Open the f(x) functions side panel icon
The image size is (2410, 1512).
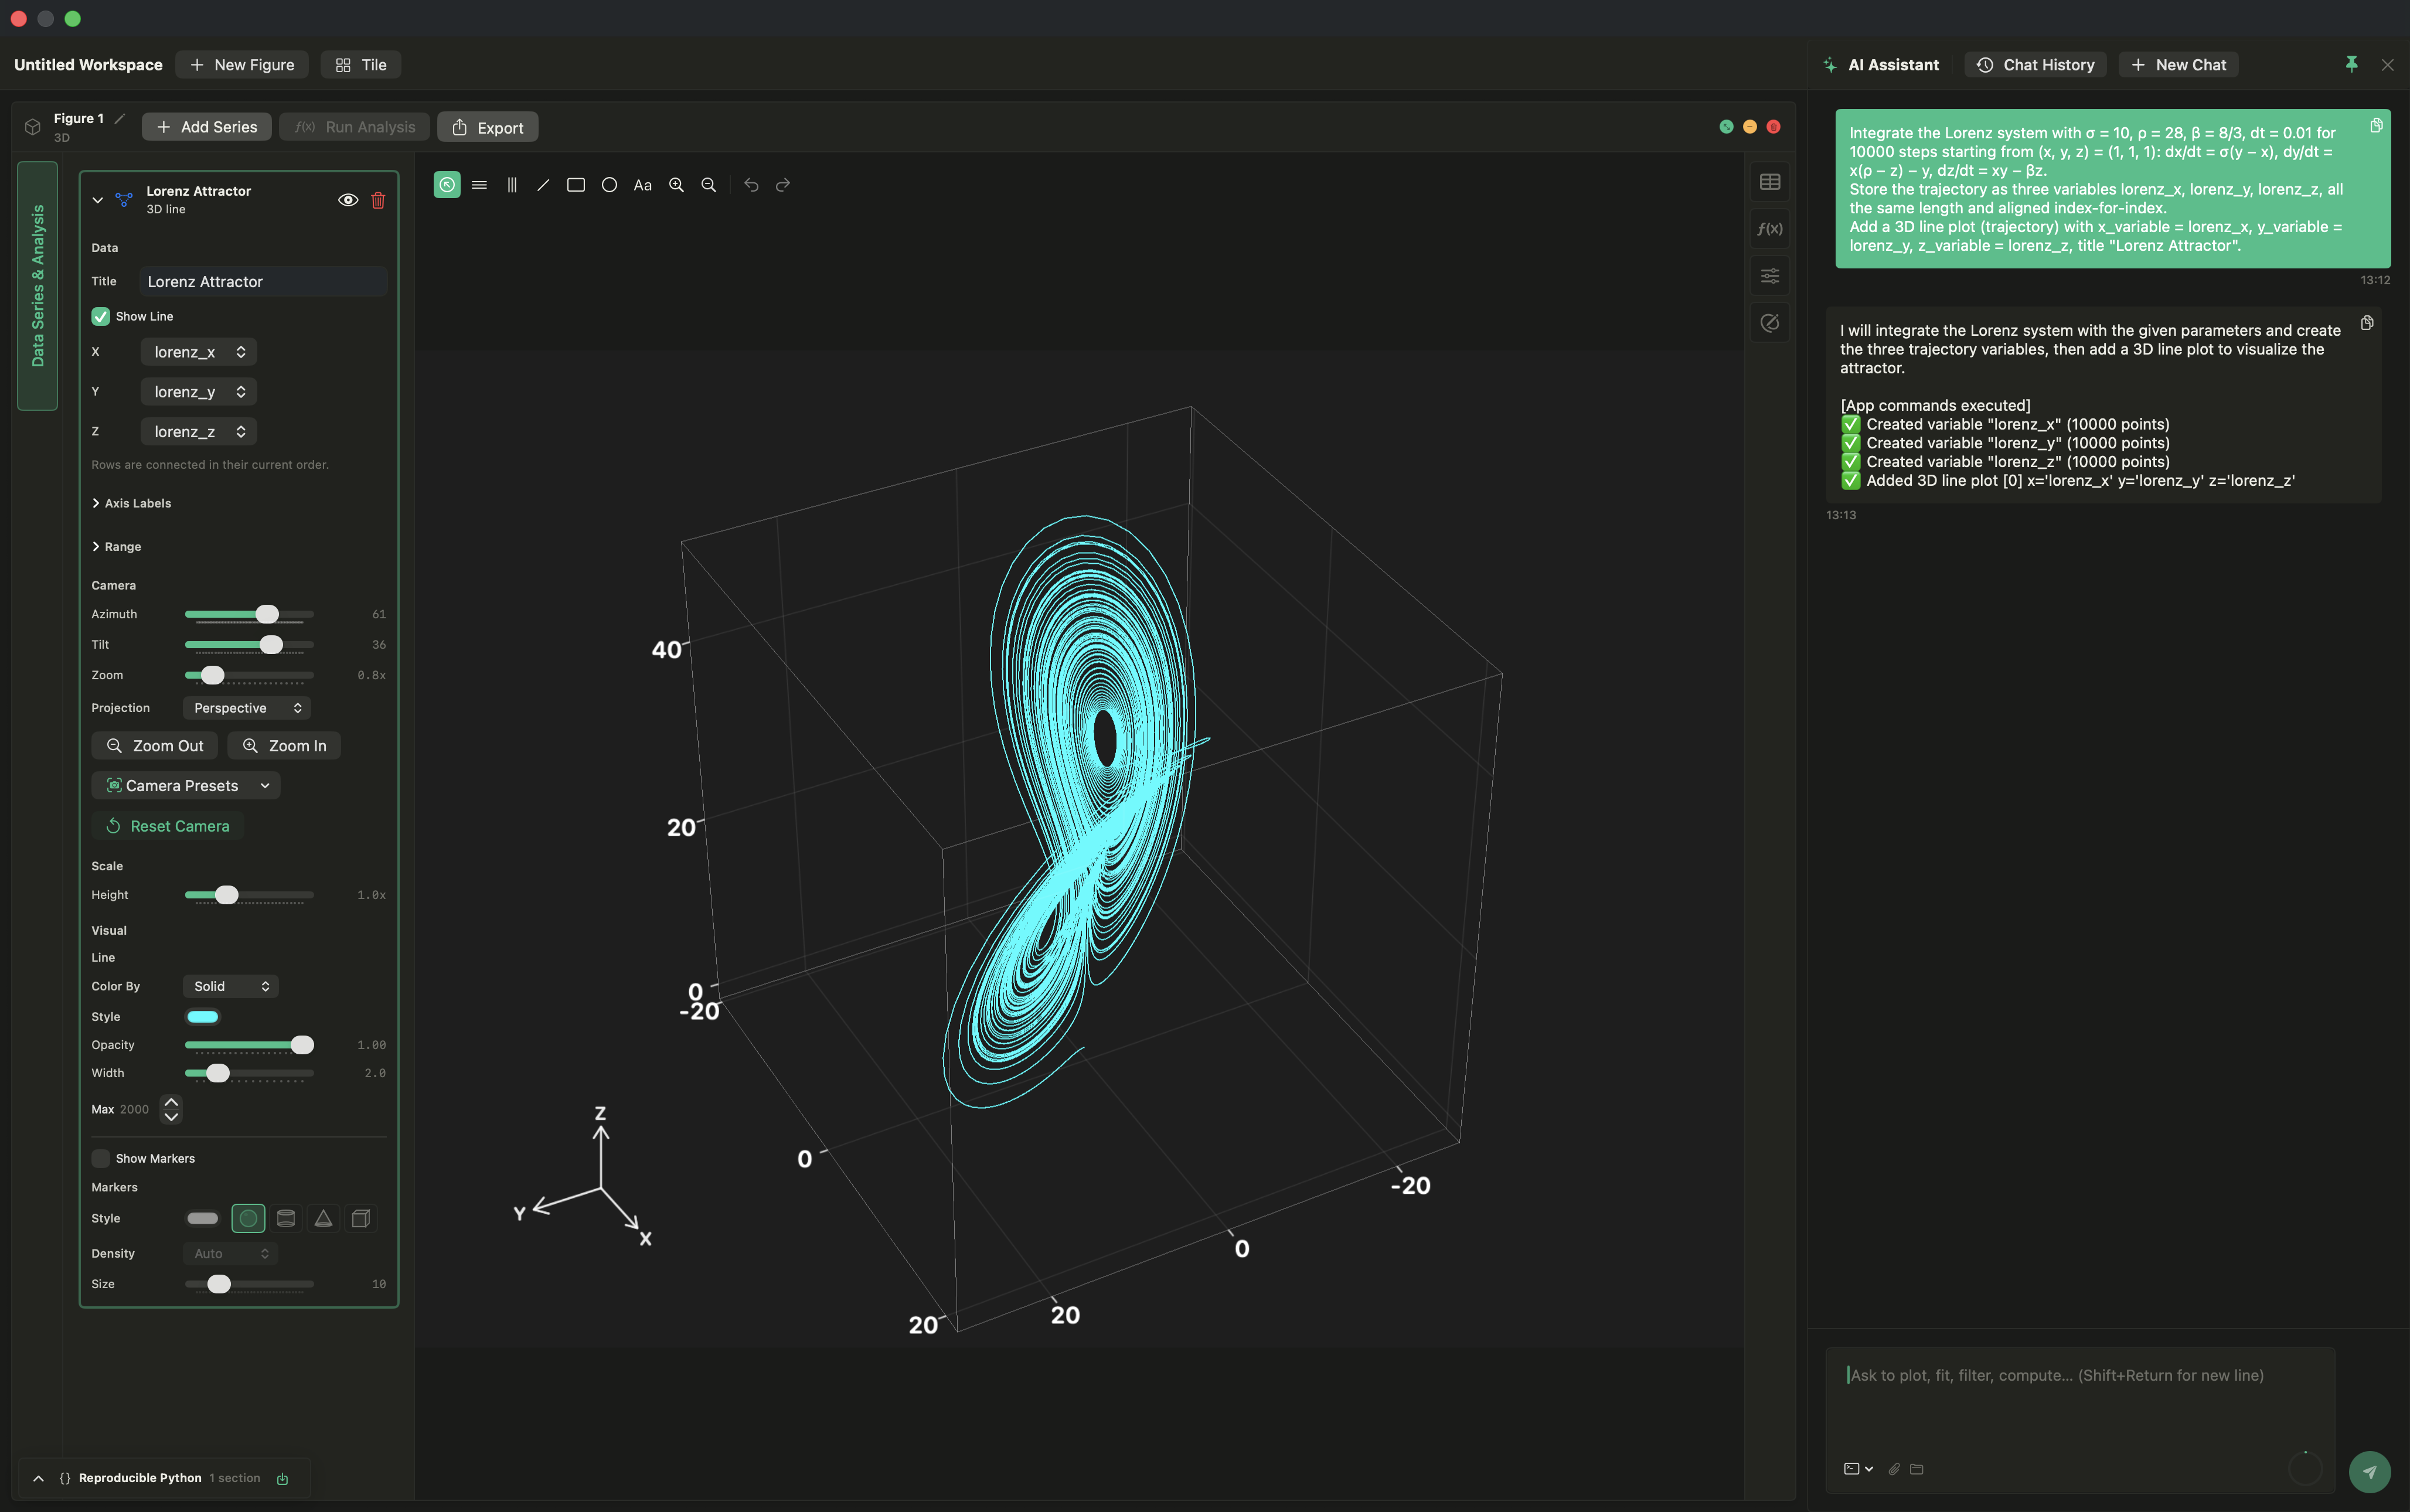coord(1769,229)
